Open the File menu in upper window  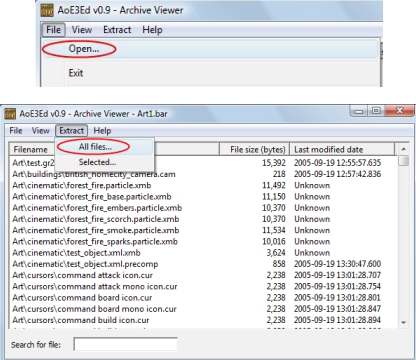pyautogui.click(x=53, y=30)
